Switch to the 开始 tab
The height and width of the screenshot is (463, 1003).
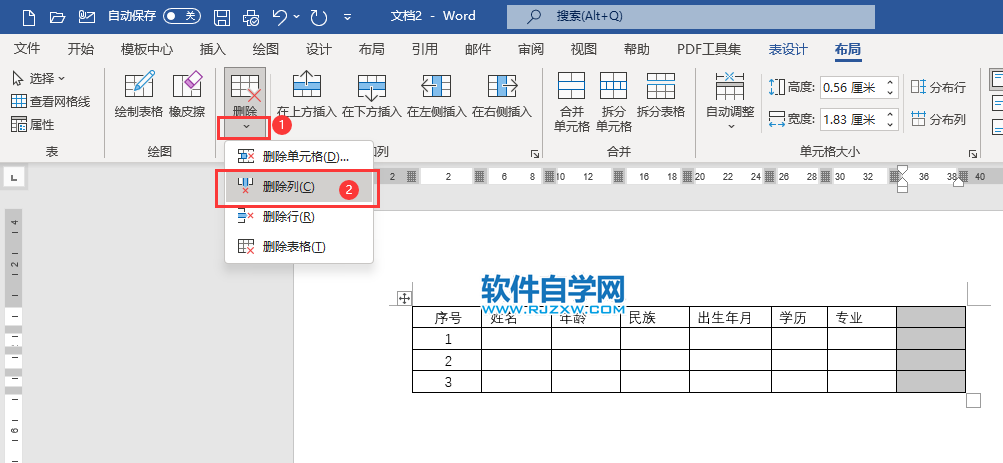pyautogui.click(x=81, y=49)
